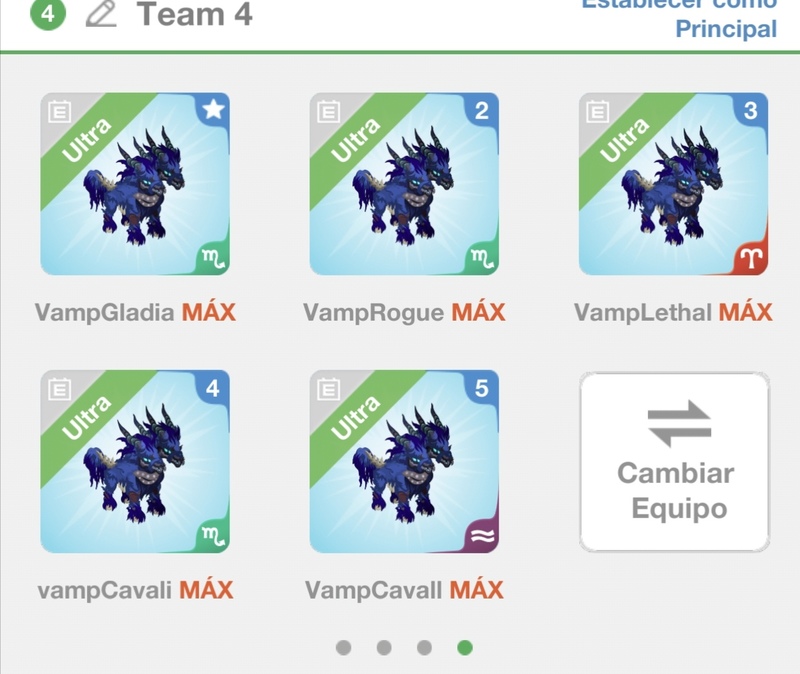The width and height of the screenshot is (800, 674).
Task: Select the VampCavall pet in slot 5
Action: (404, 461)
